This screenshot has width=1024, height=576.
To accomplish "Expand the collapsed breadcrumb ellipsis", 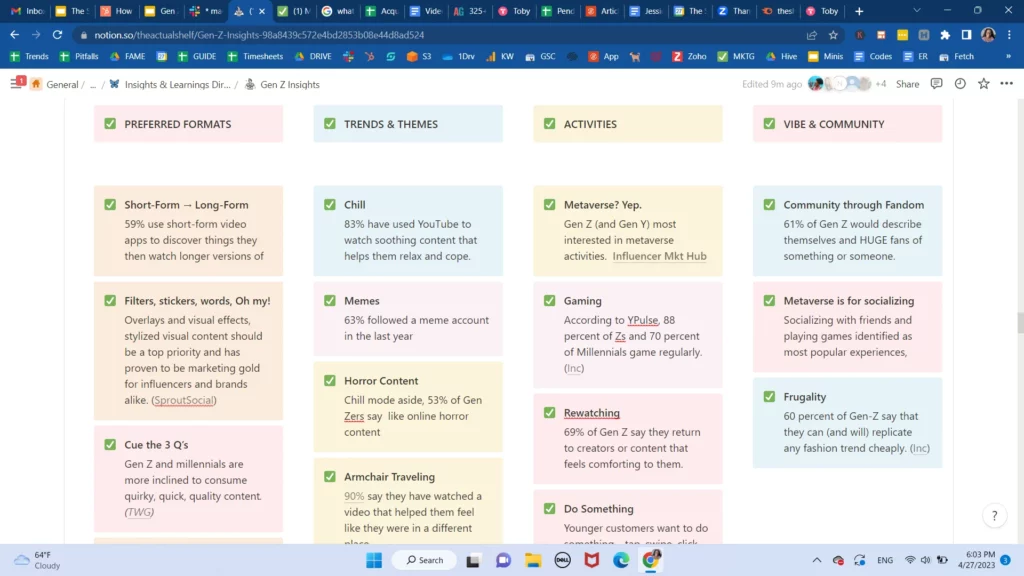I will point(93,85).
